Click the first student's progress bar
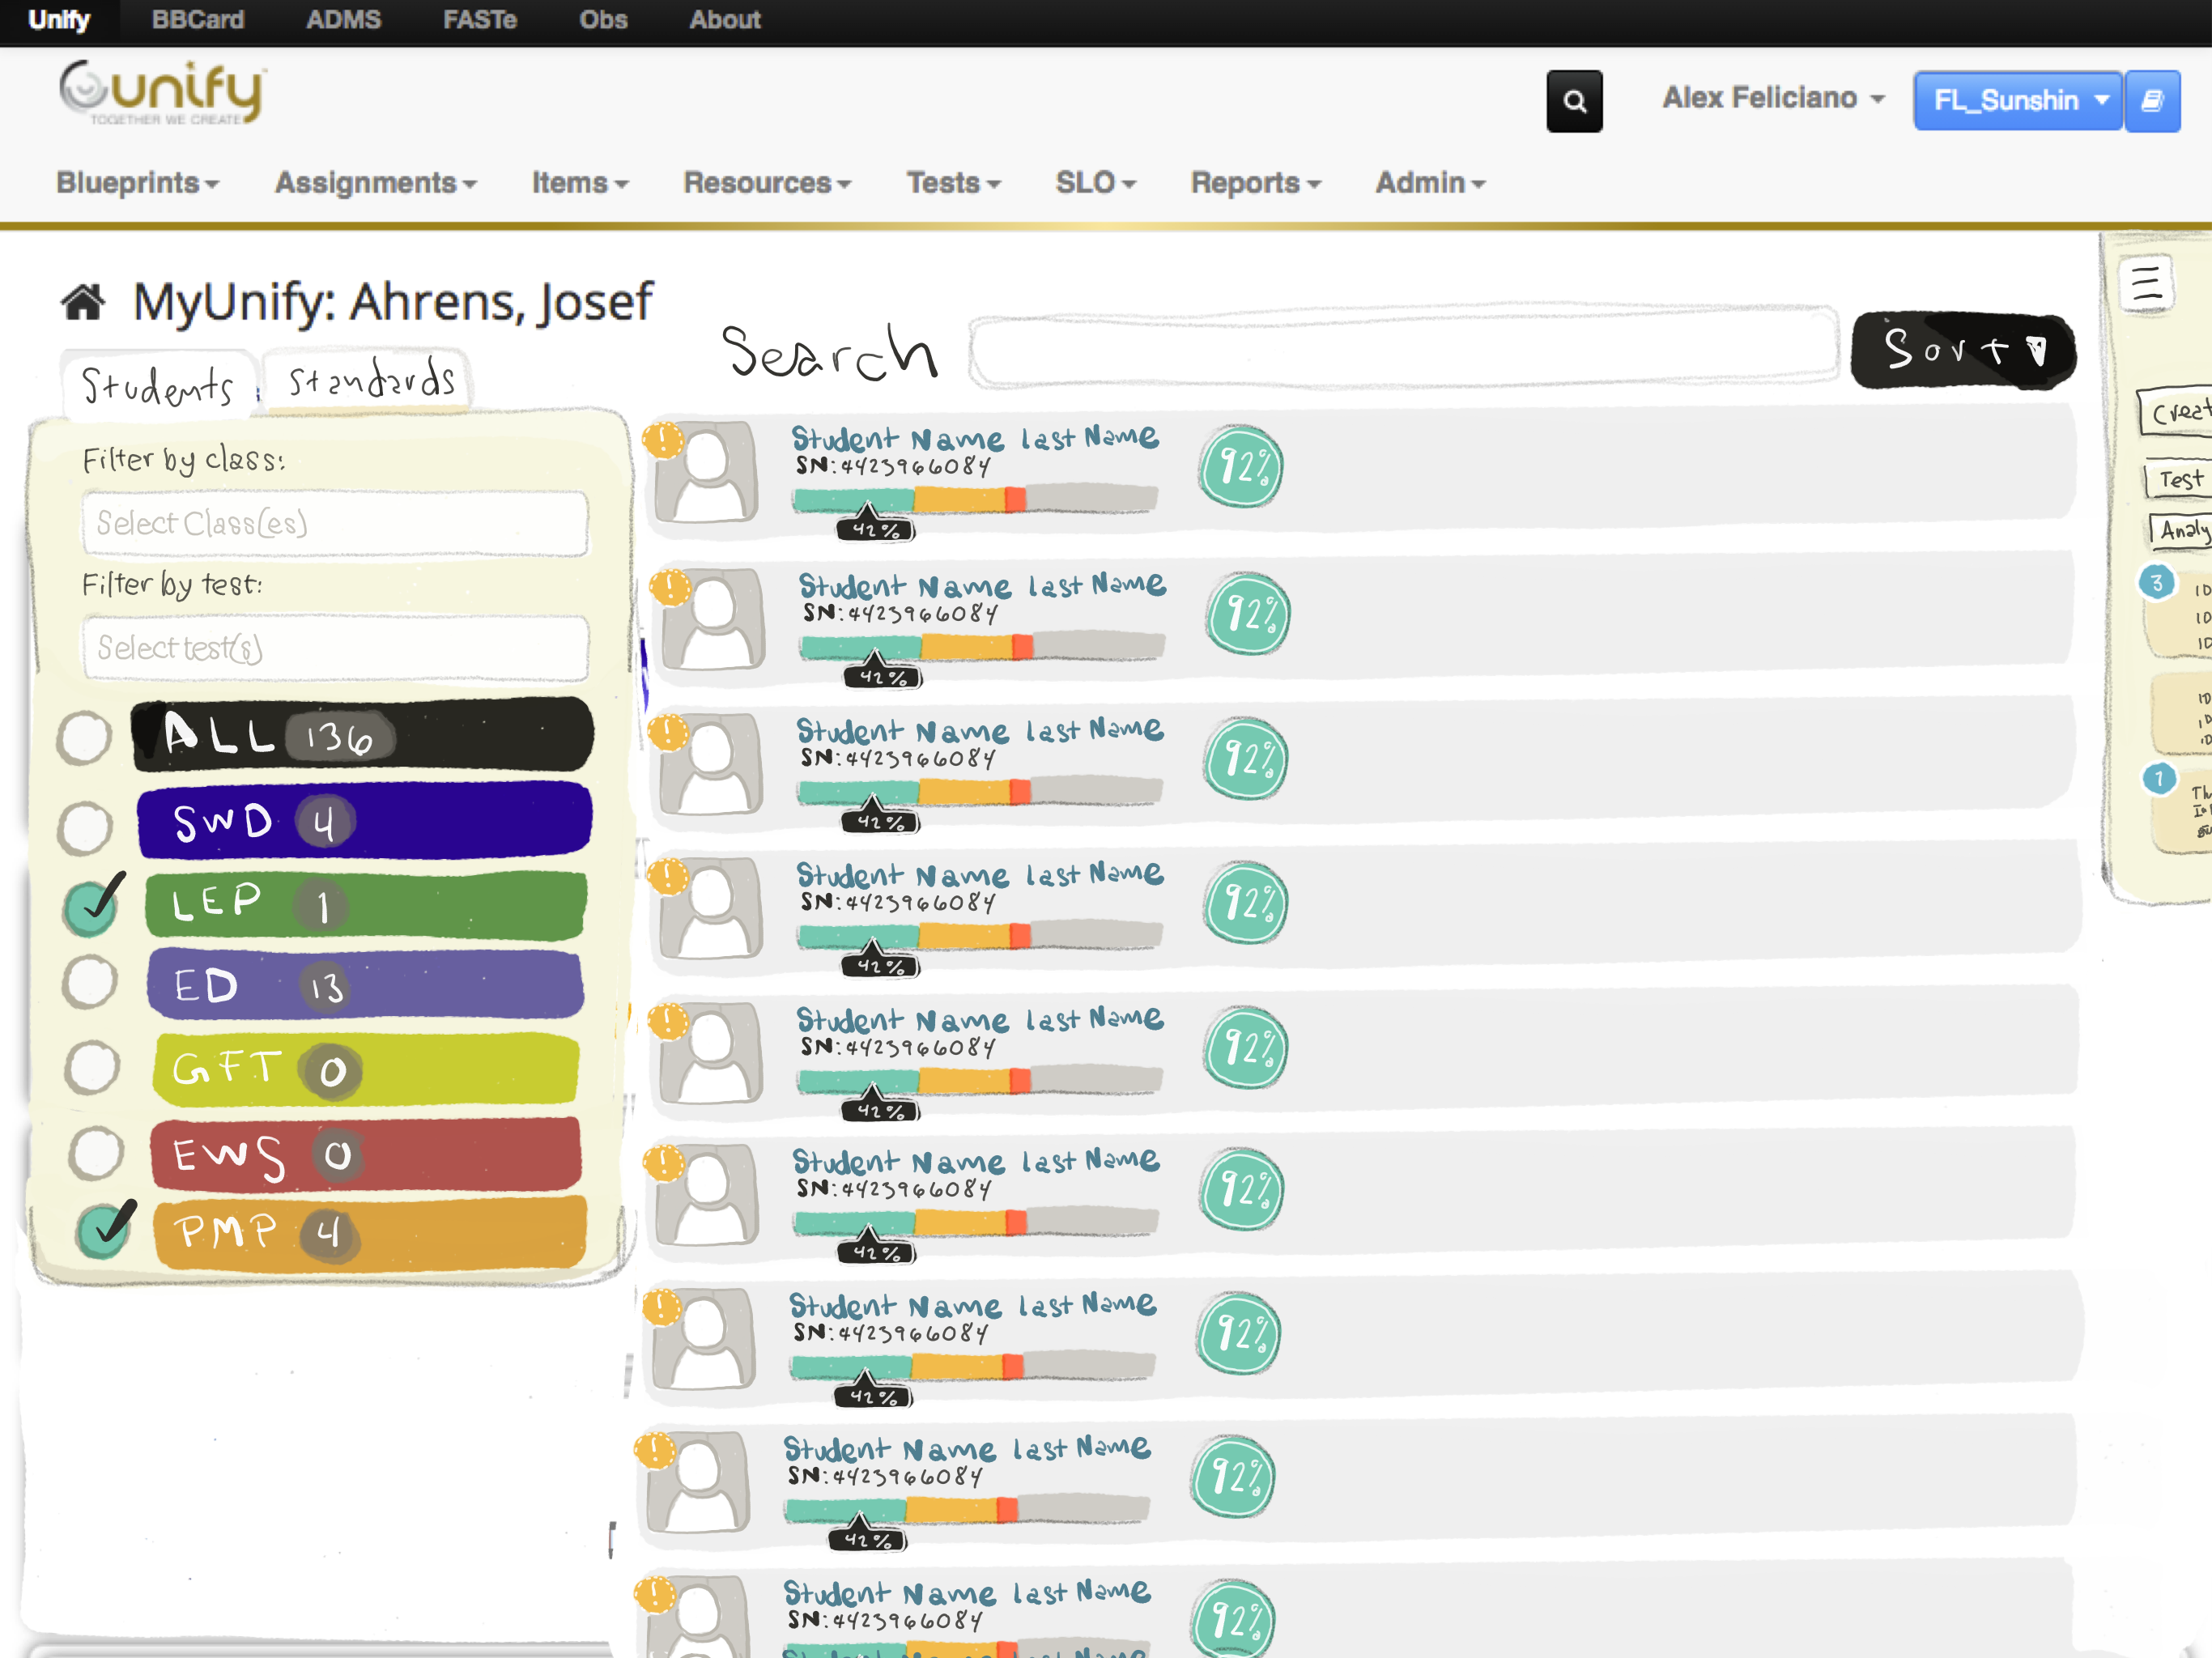The height and width of the screenshot is (1658, 2212). (x=974, y=498)
